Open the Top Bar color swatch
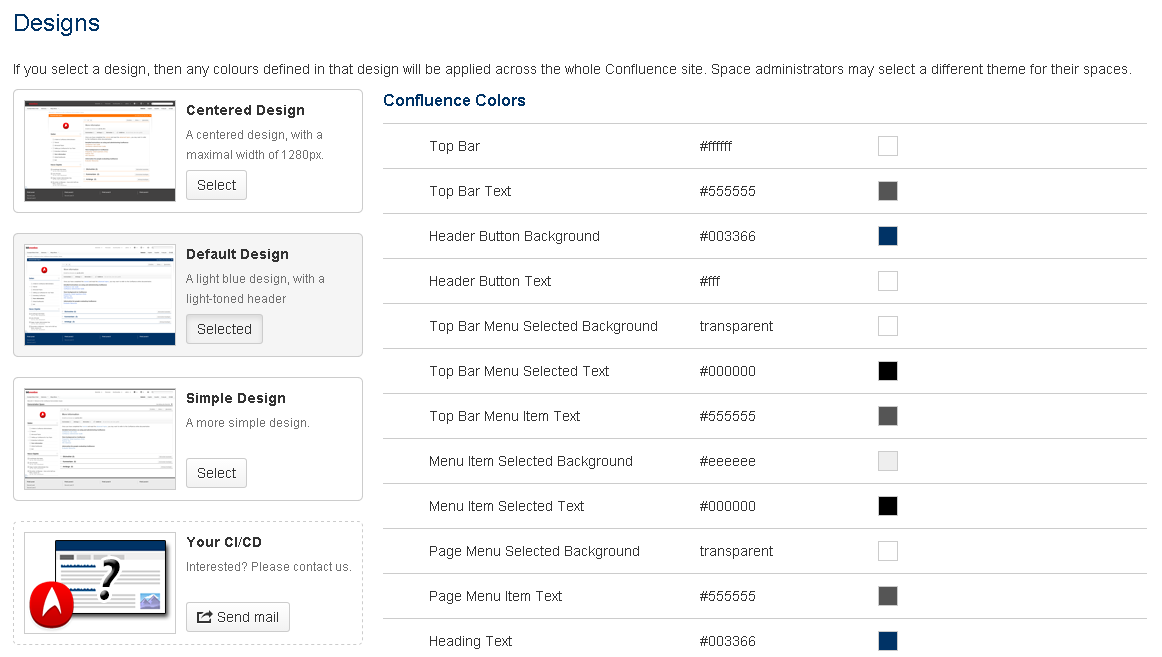Screen dimensions: 1162x657 888,146
